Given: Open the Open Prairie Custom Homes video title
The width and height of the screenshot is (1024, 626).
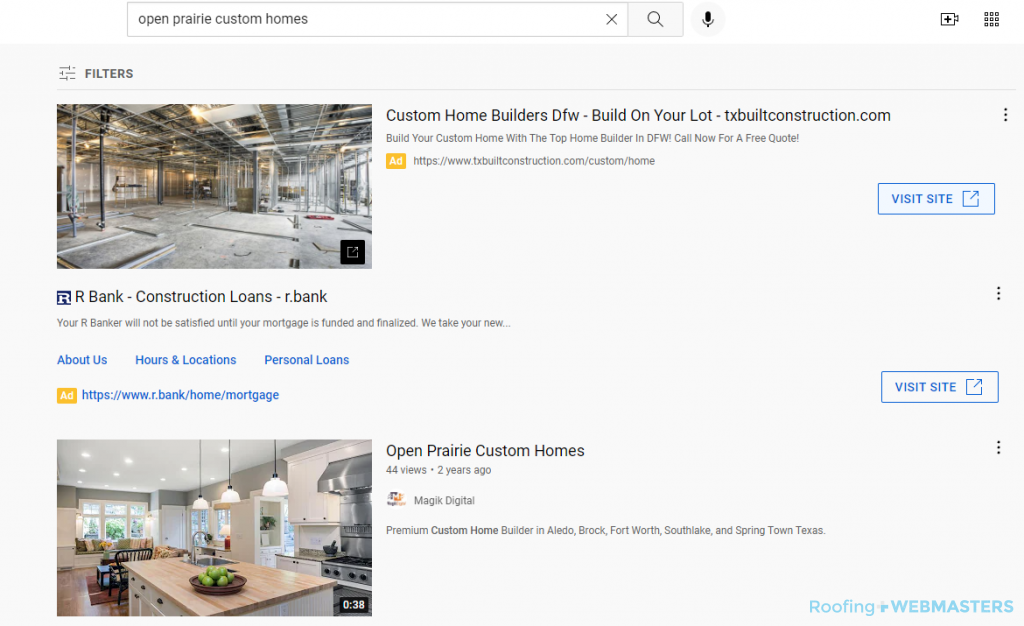Looking at the screenshot, I should pyautogui.click(x=485, y=451).
